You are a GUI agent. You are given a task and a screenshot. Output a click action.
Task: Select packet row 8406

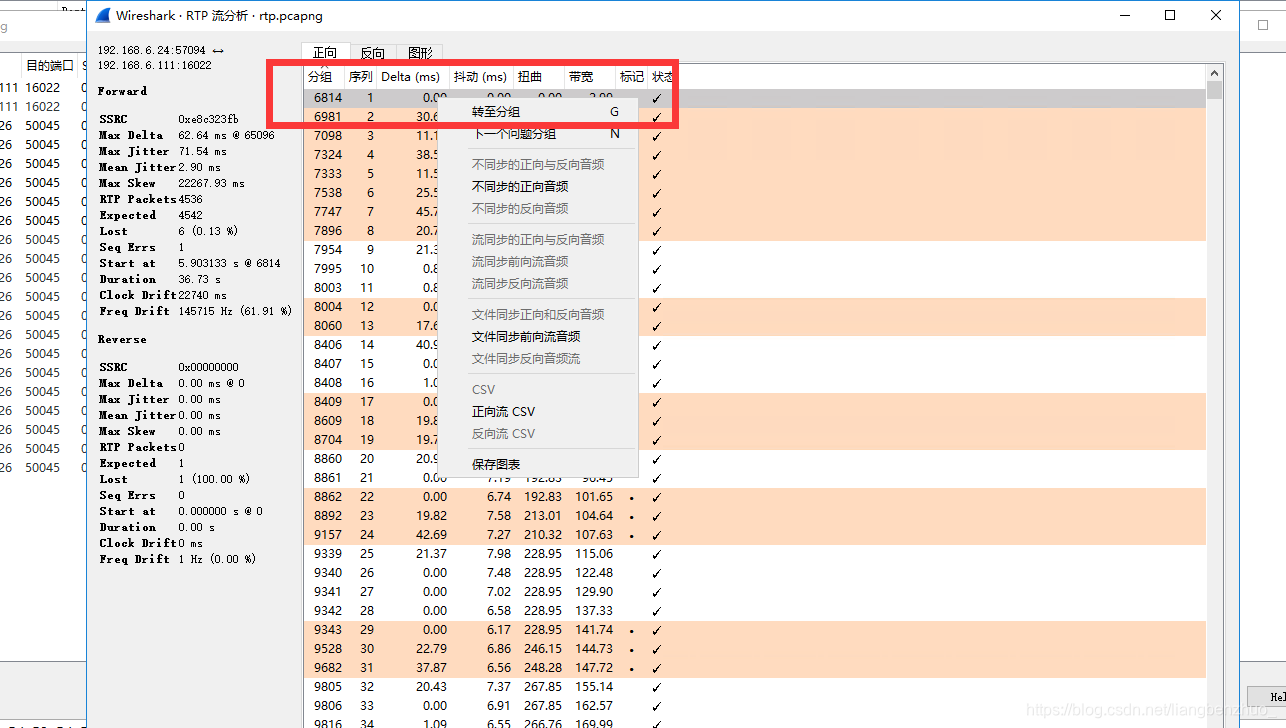[x=755, y=345]
